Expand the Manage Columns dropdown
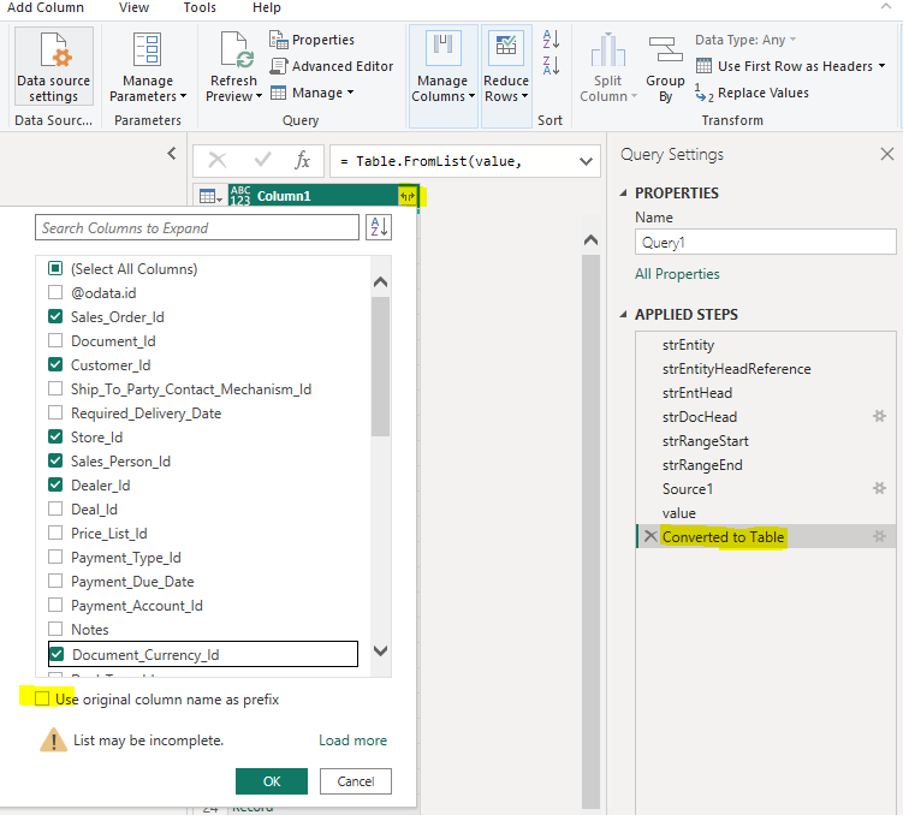The image size is (904, 816). point(443,96)
